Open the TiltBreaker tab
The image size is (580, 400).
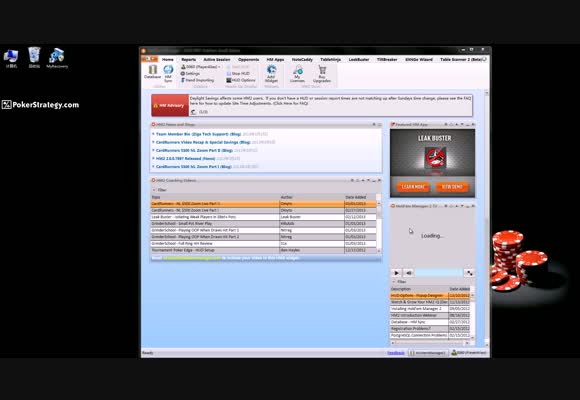387,59
